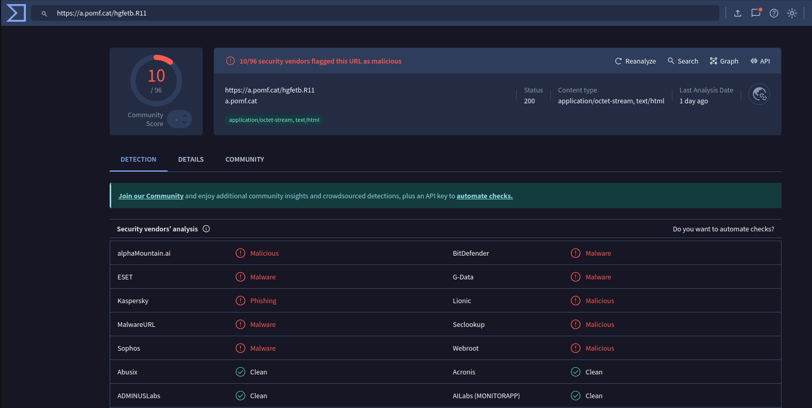The height and width of the screenshot is (408, 812).
Task: Click the Join our Community link
Action: tap(151, 196)
